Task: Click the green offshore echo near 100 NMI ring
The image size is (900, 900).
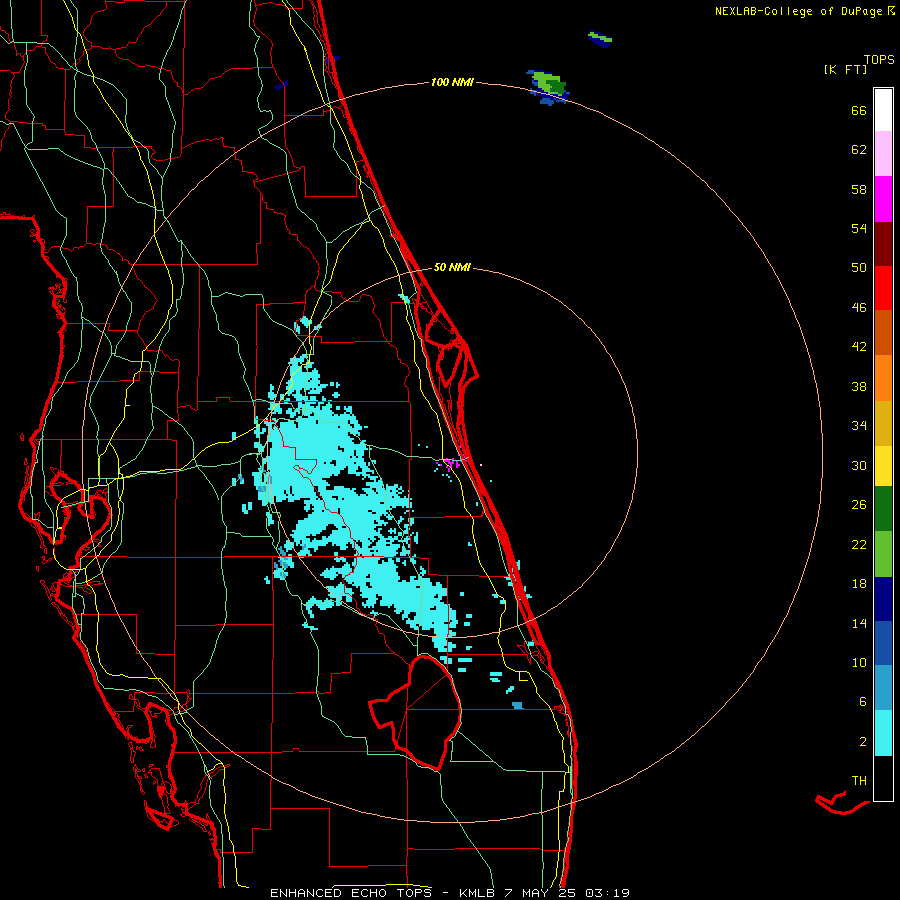Action: [x=548, y=86]
